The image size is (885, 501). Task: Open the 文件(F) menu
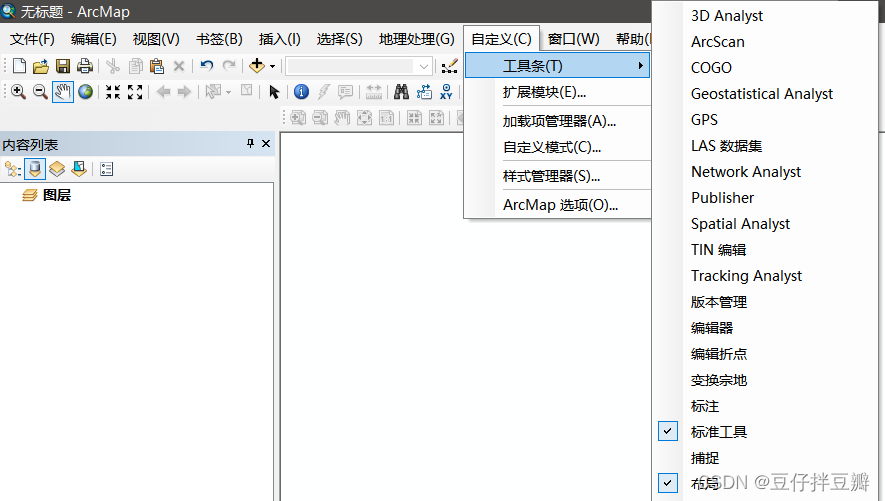(x=32, y=39)
